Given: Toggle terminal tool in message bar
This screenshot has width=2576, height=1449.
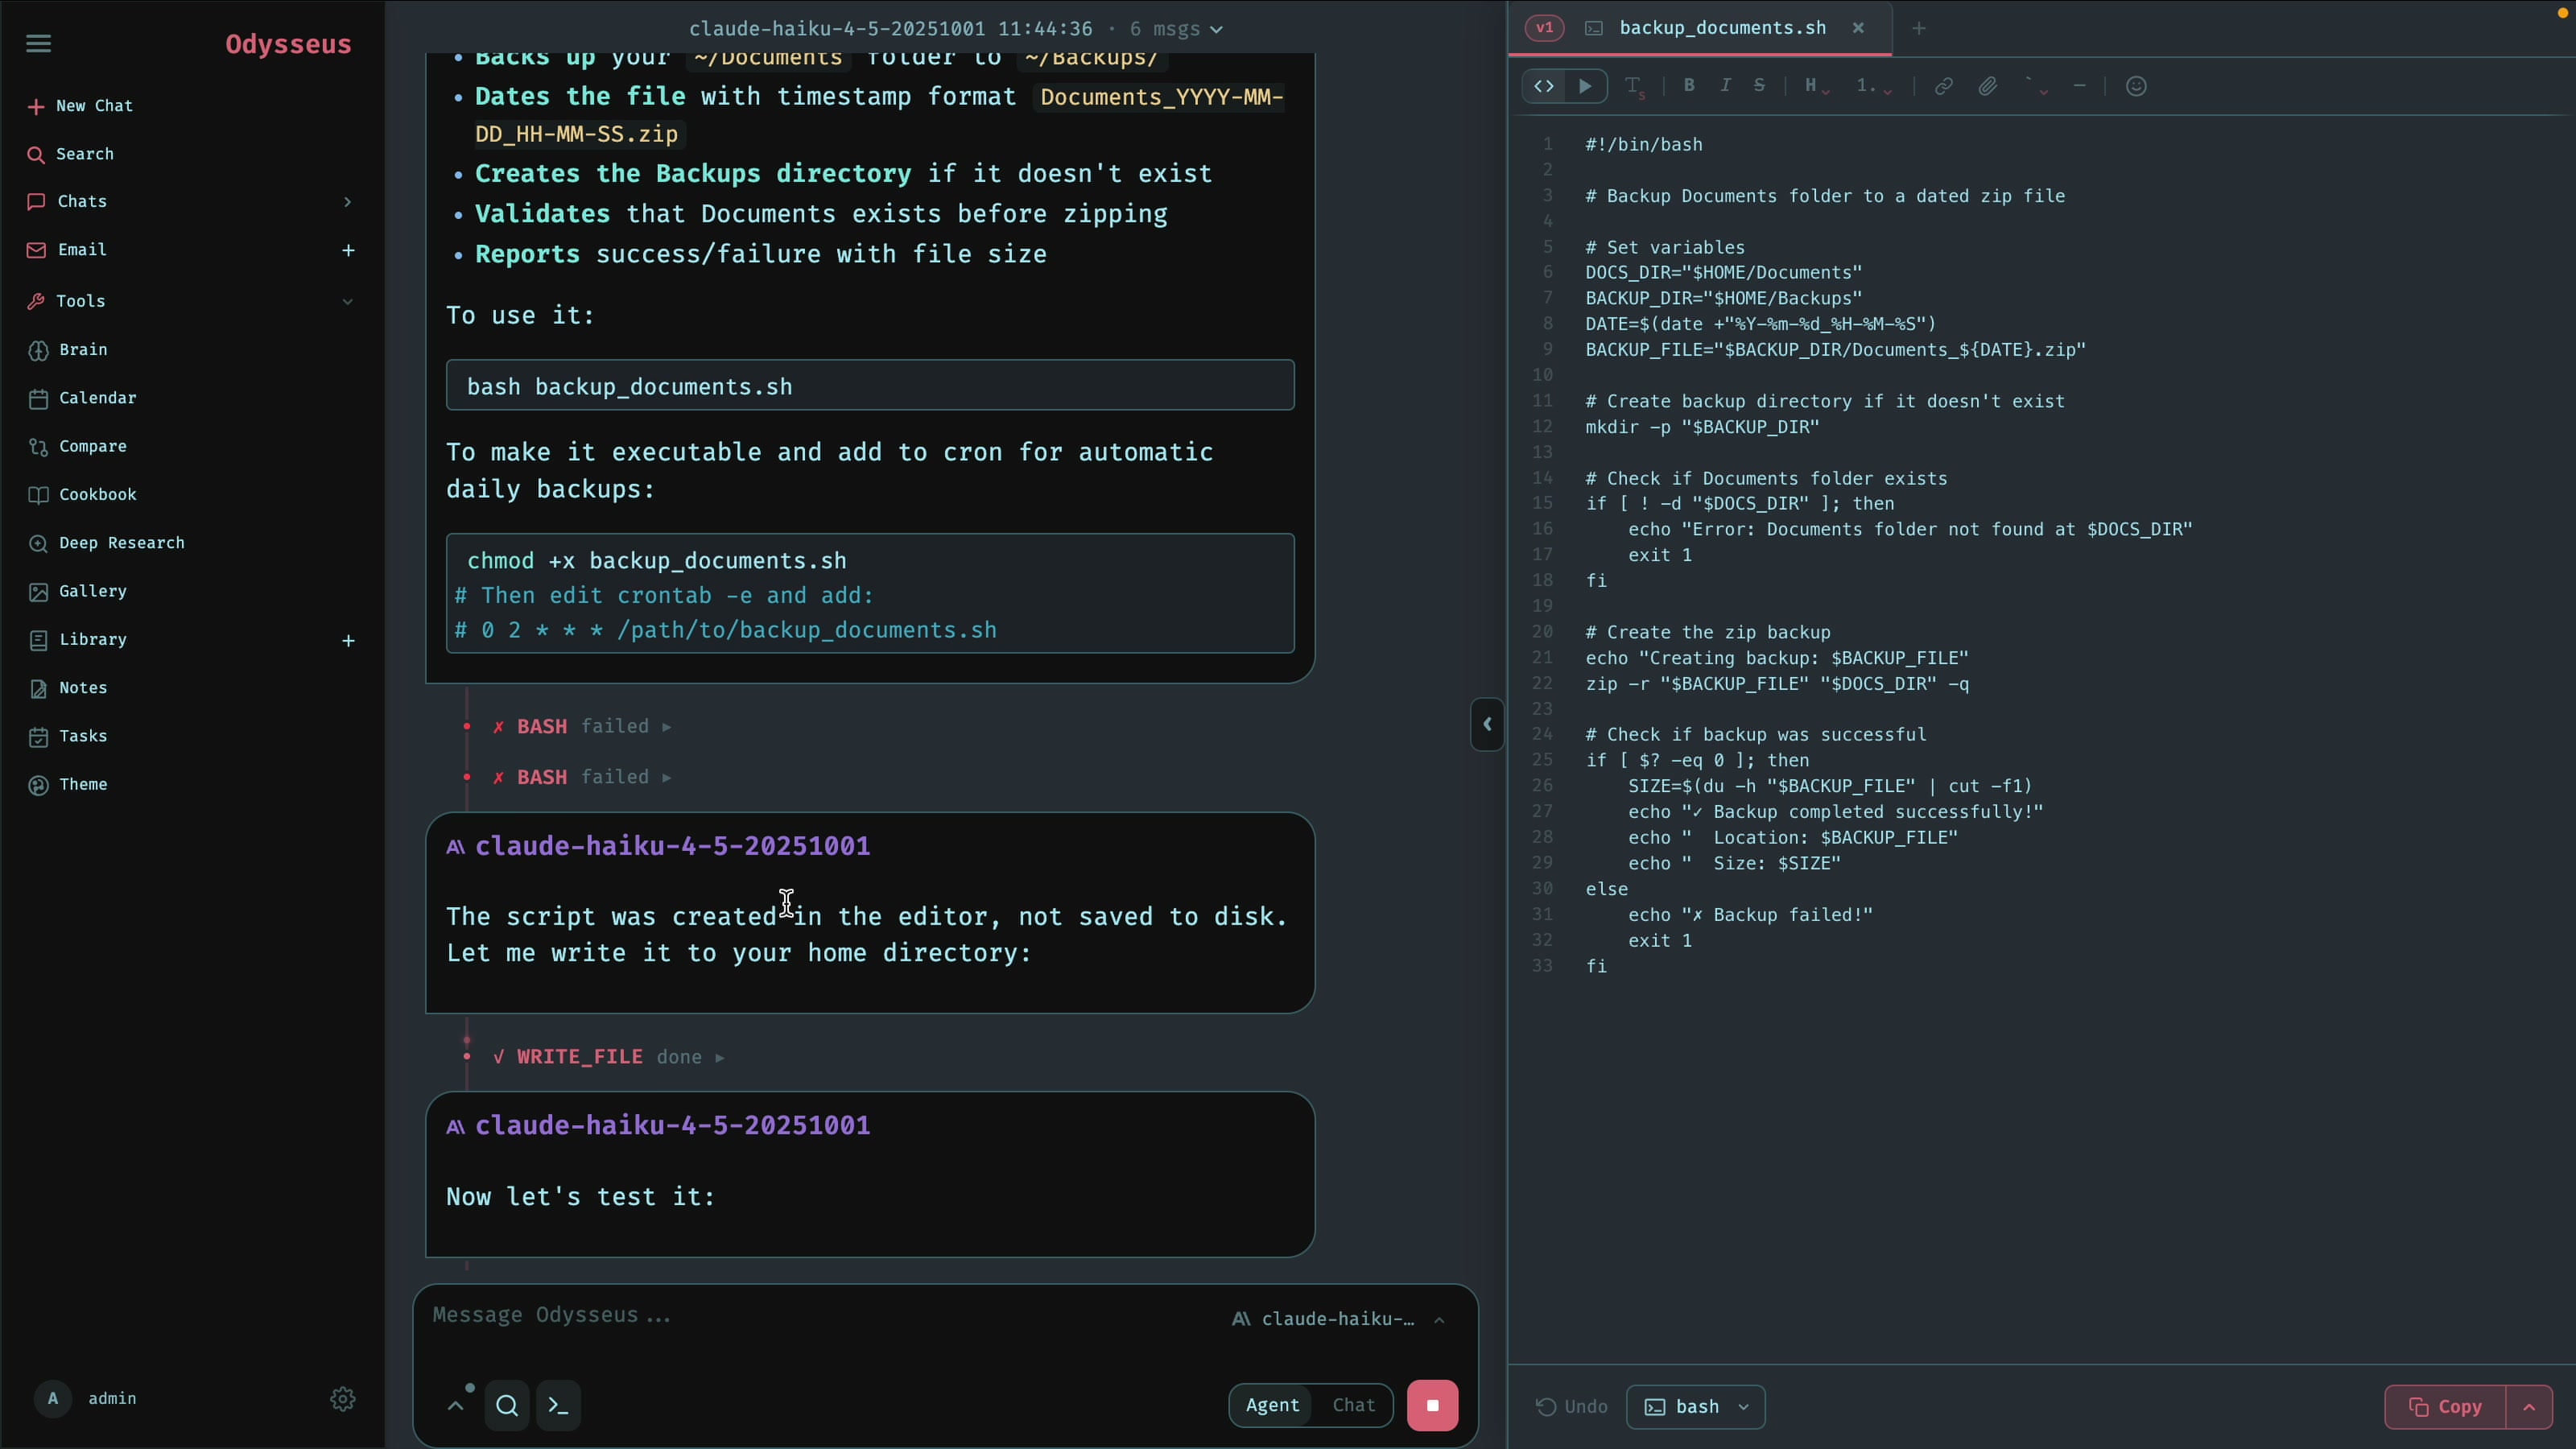Looking at the screenshot, I should pos(559,1406).
